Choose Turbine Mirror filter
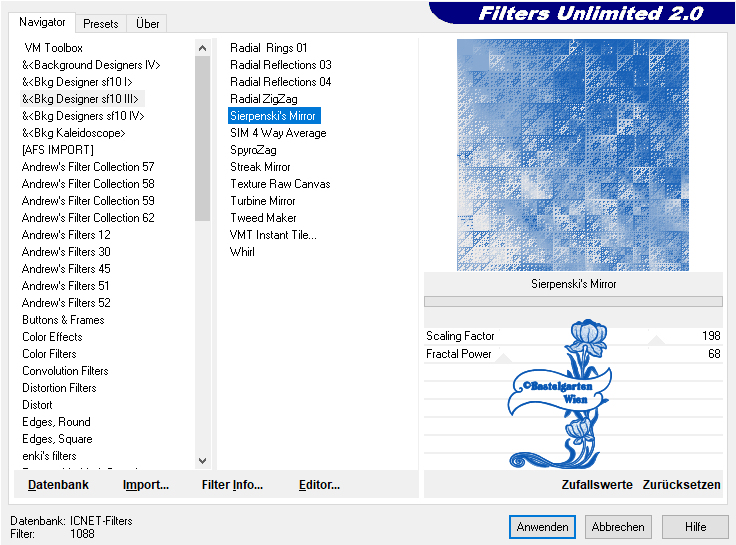Screen dimensions: 736x545 pos(262,200)
